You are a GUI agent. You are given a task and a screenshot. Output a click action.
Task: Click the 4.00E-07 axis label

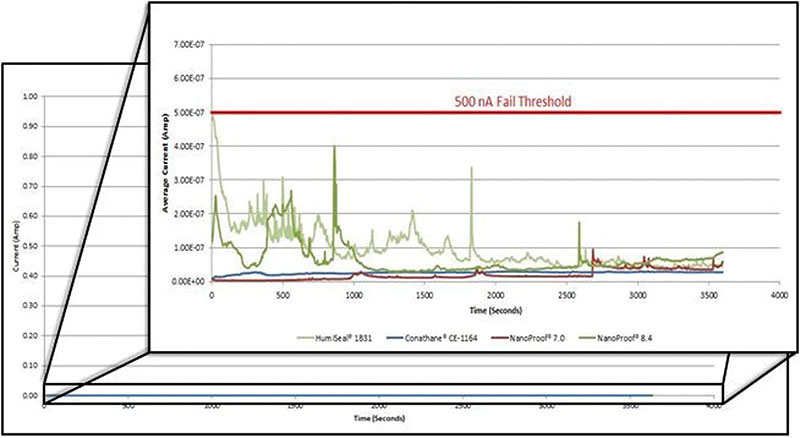pos(188,146)
